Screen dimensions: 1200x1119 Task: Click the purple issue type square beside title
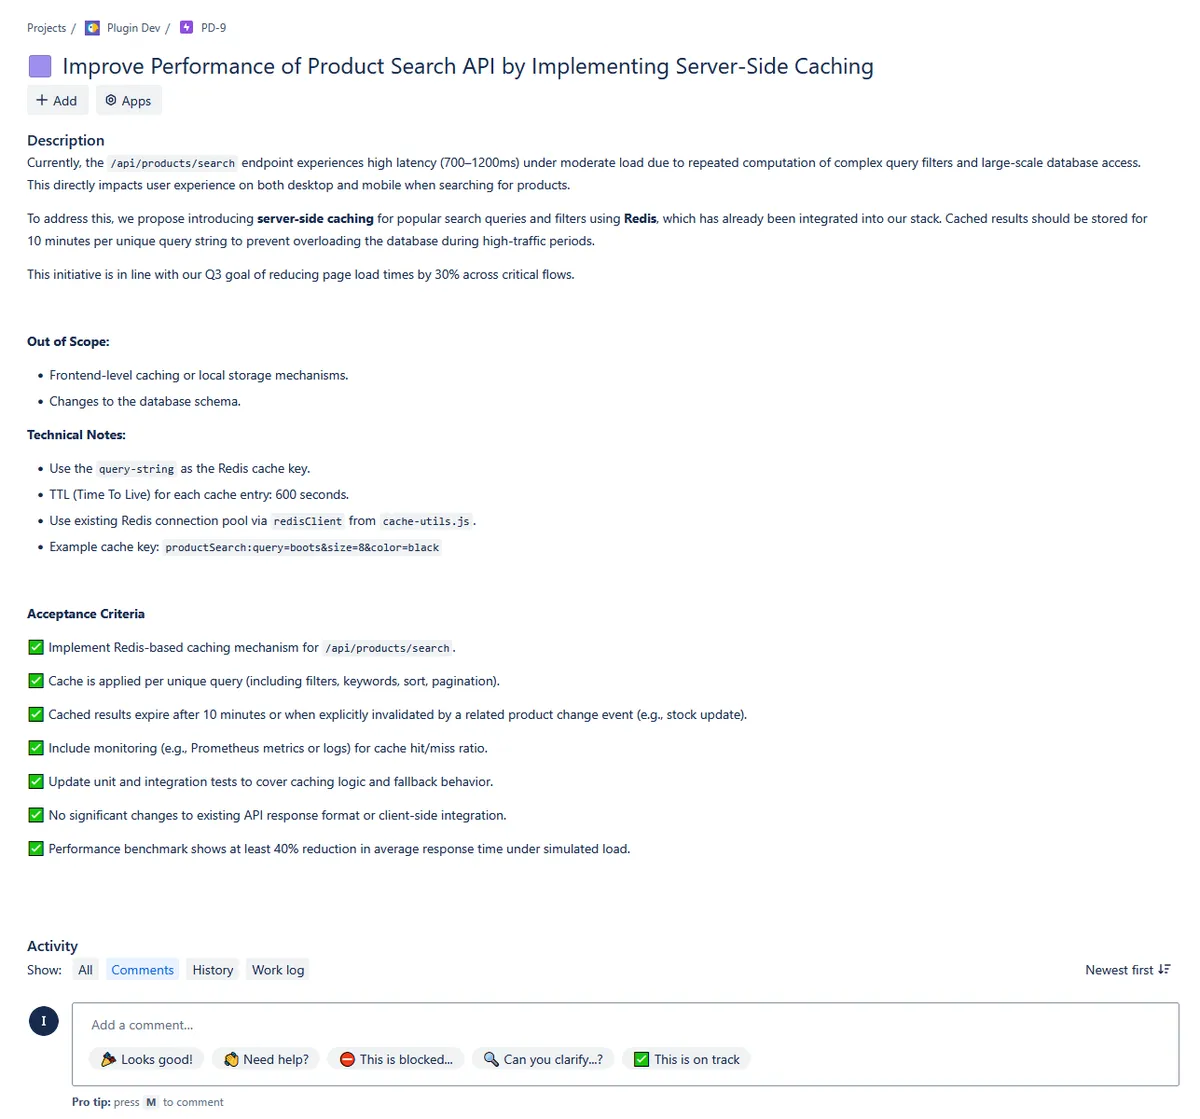tap(40, 67)
